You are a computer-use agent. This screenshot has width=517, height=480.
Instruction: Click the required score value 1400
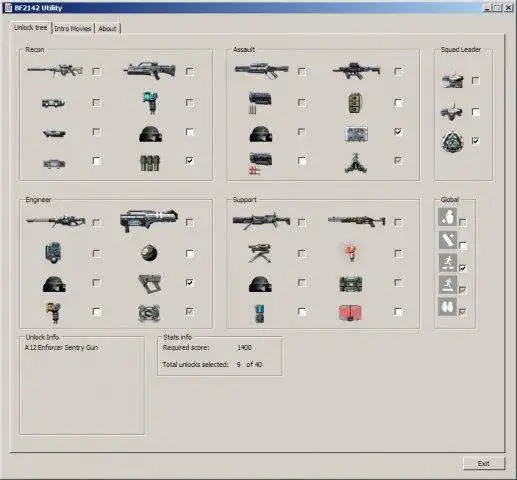244,347
